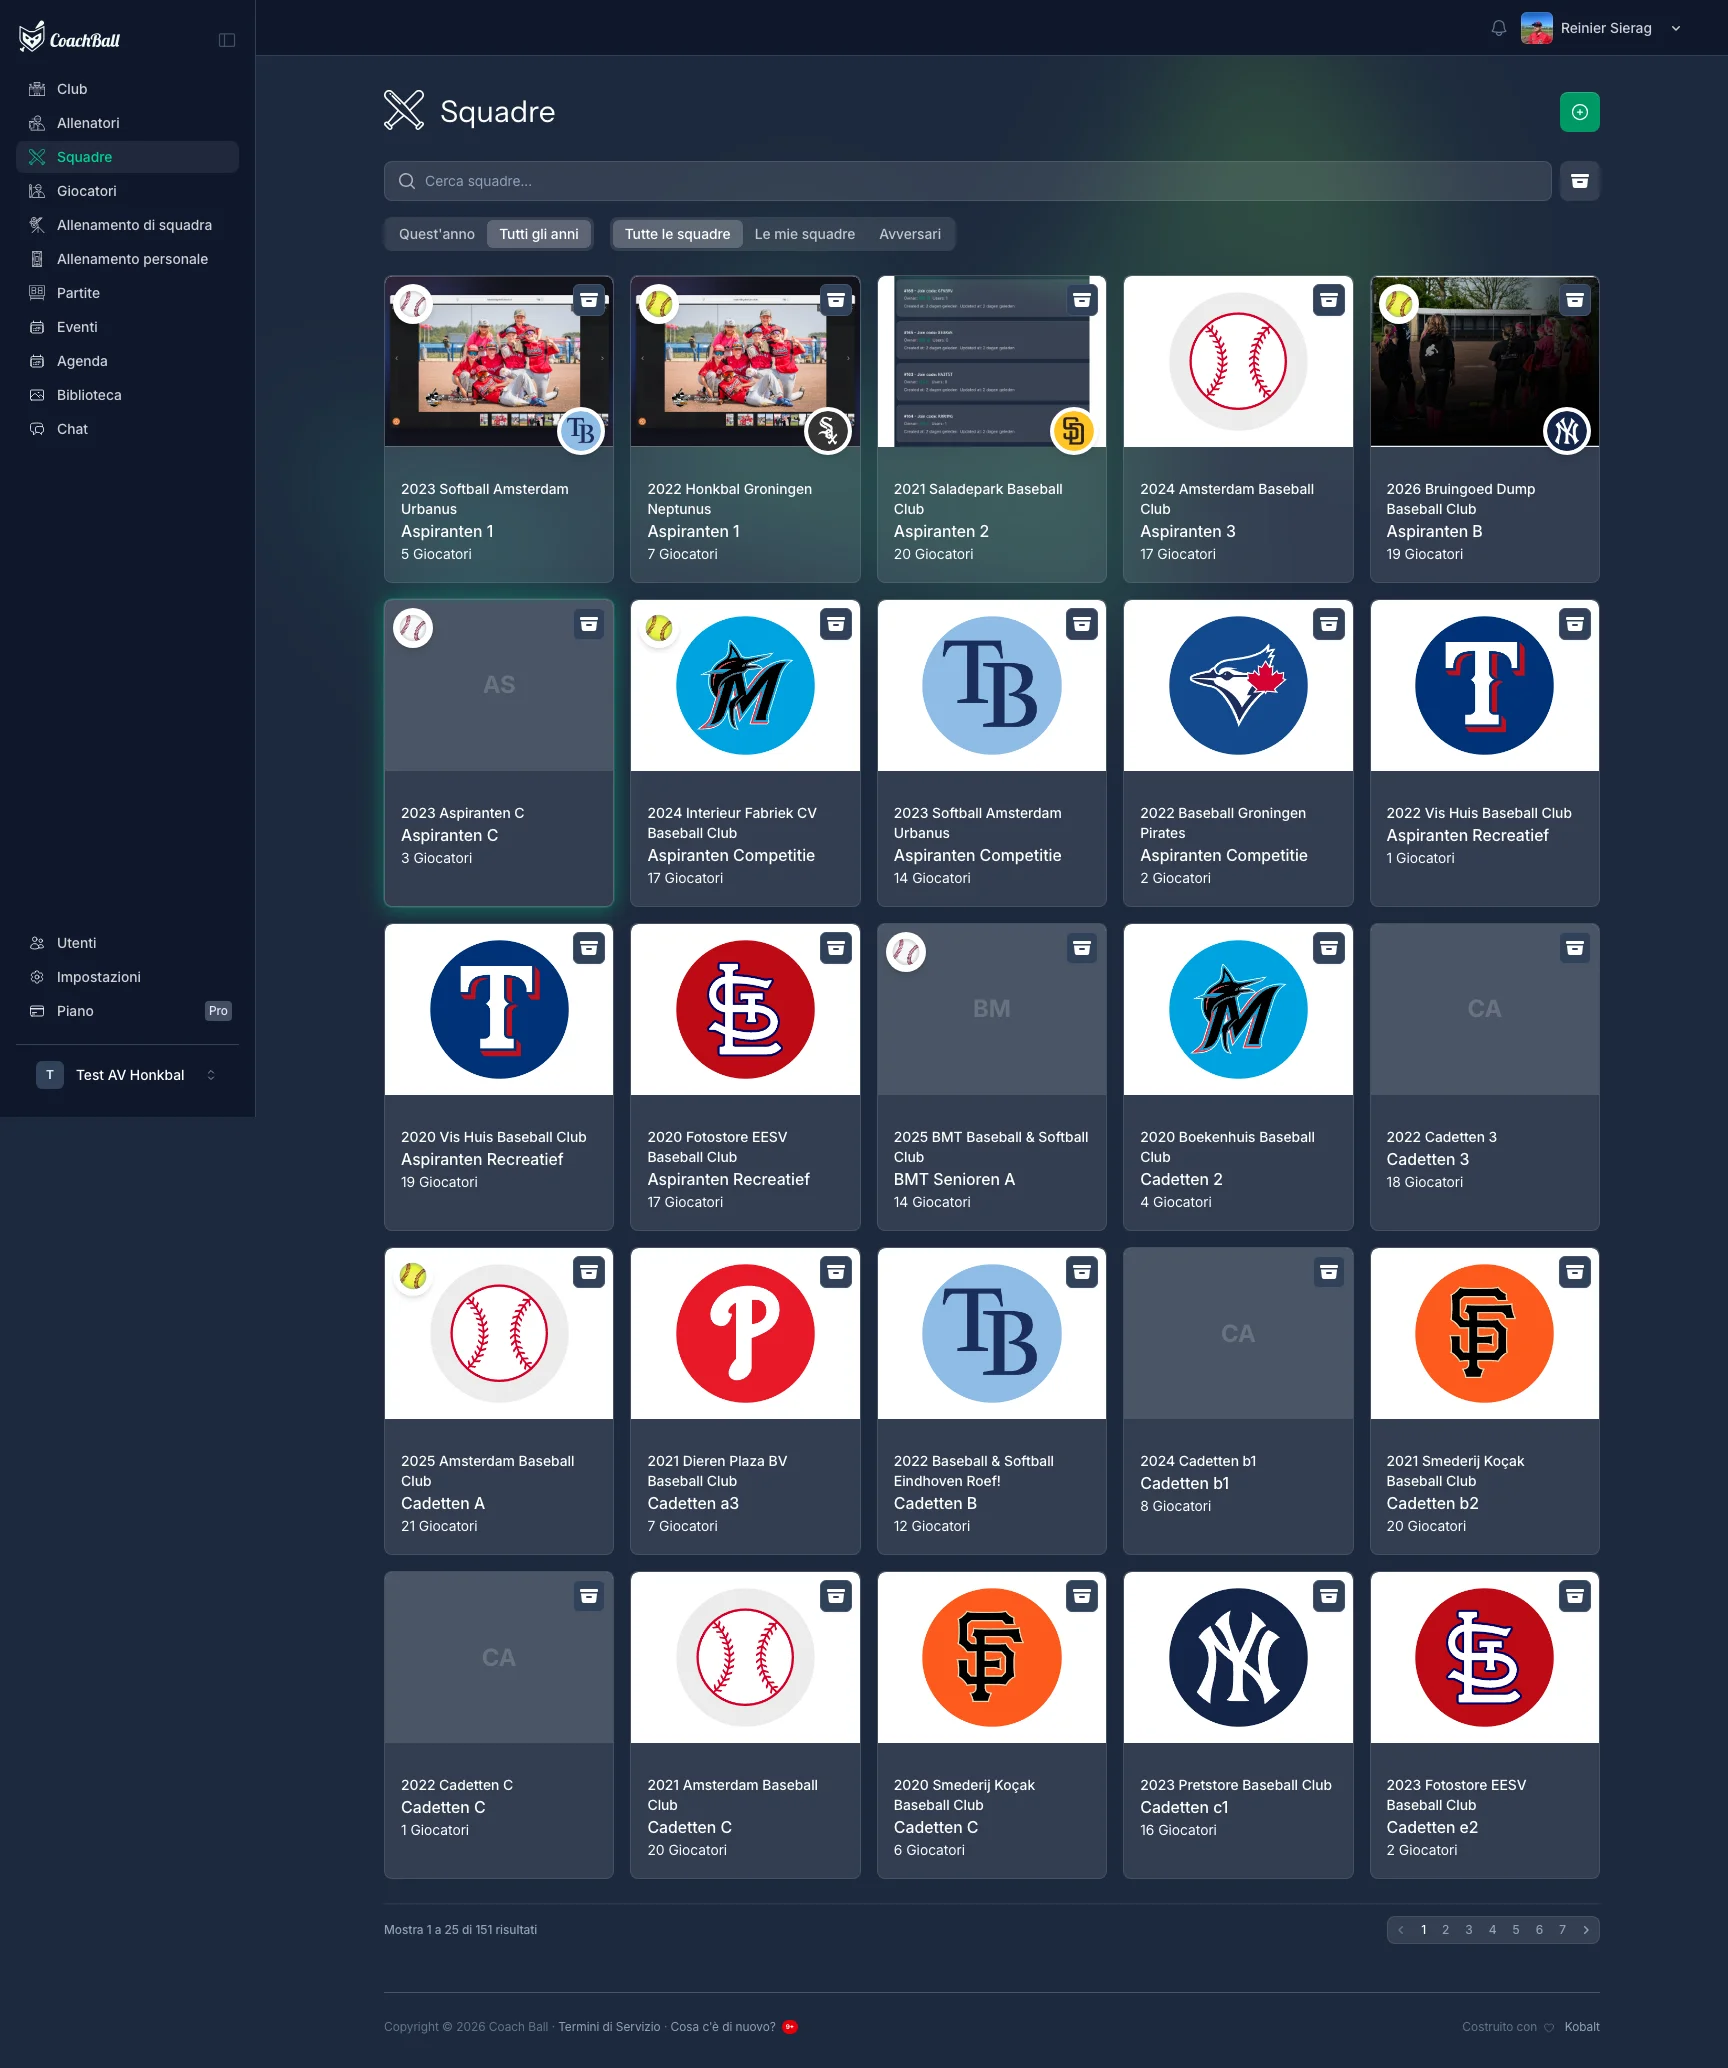This screenshot has height=2068, width=1728.
Task: Open Termini di Servizio link
Action: (609, 2027)
